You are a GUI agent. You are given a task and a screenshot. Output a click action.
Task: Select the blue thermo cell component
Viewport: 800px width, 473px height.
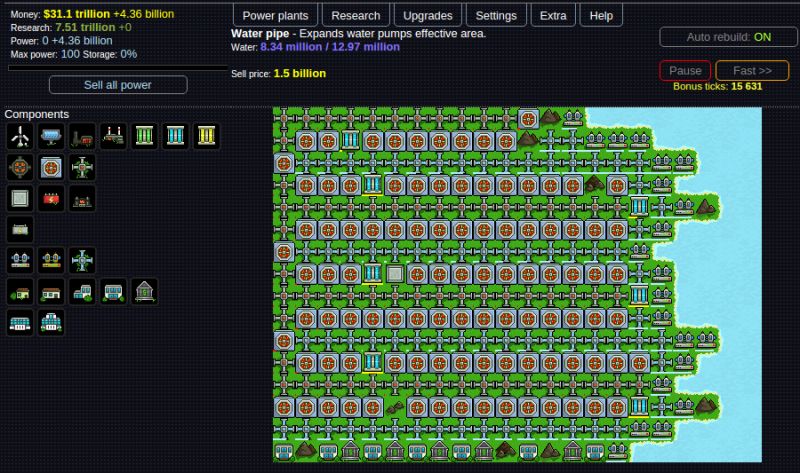[176, 136]
